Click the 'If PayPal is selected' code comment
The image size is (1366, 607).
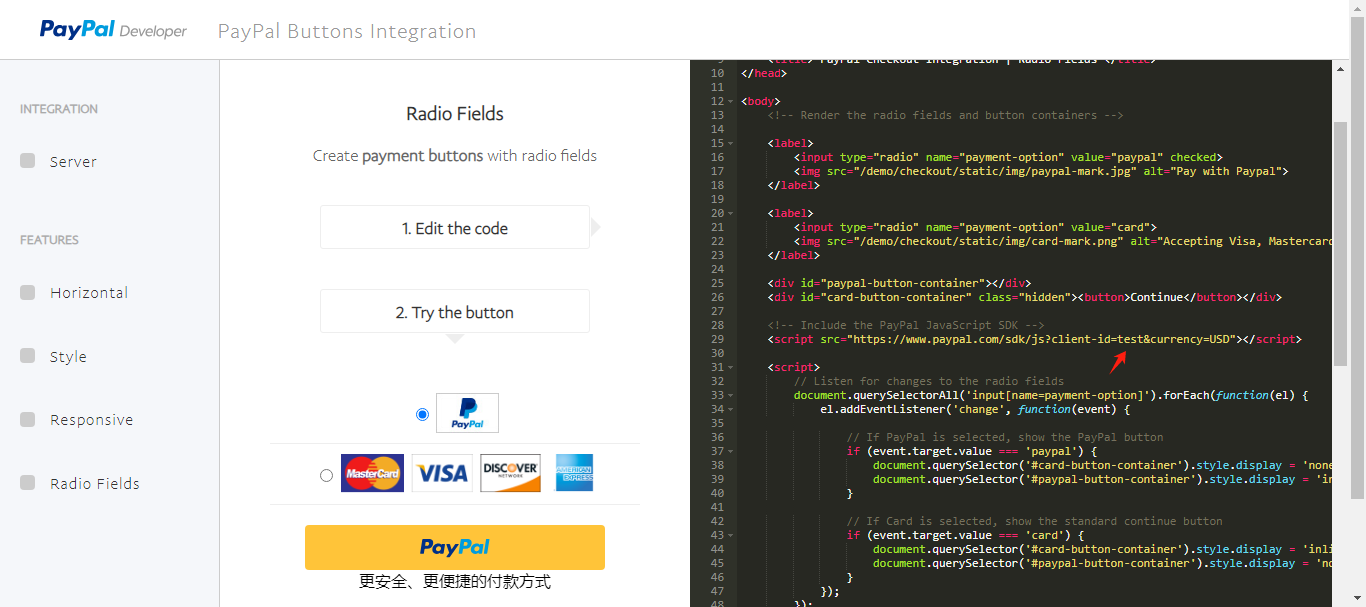[x=1005, y=437]
